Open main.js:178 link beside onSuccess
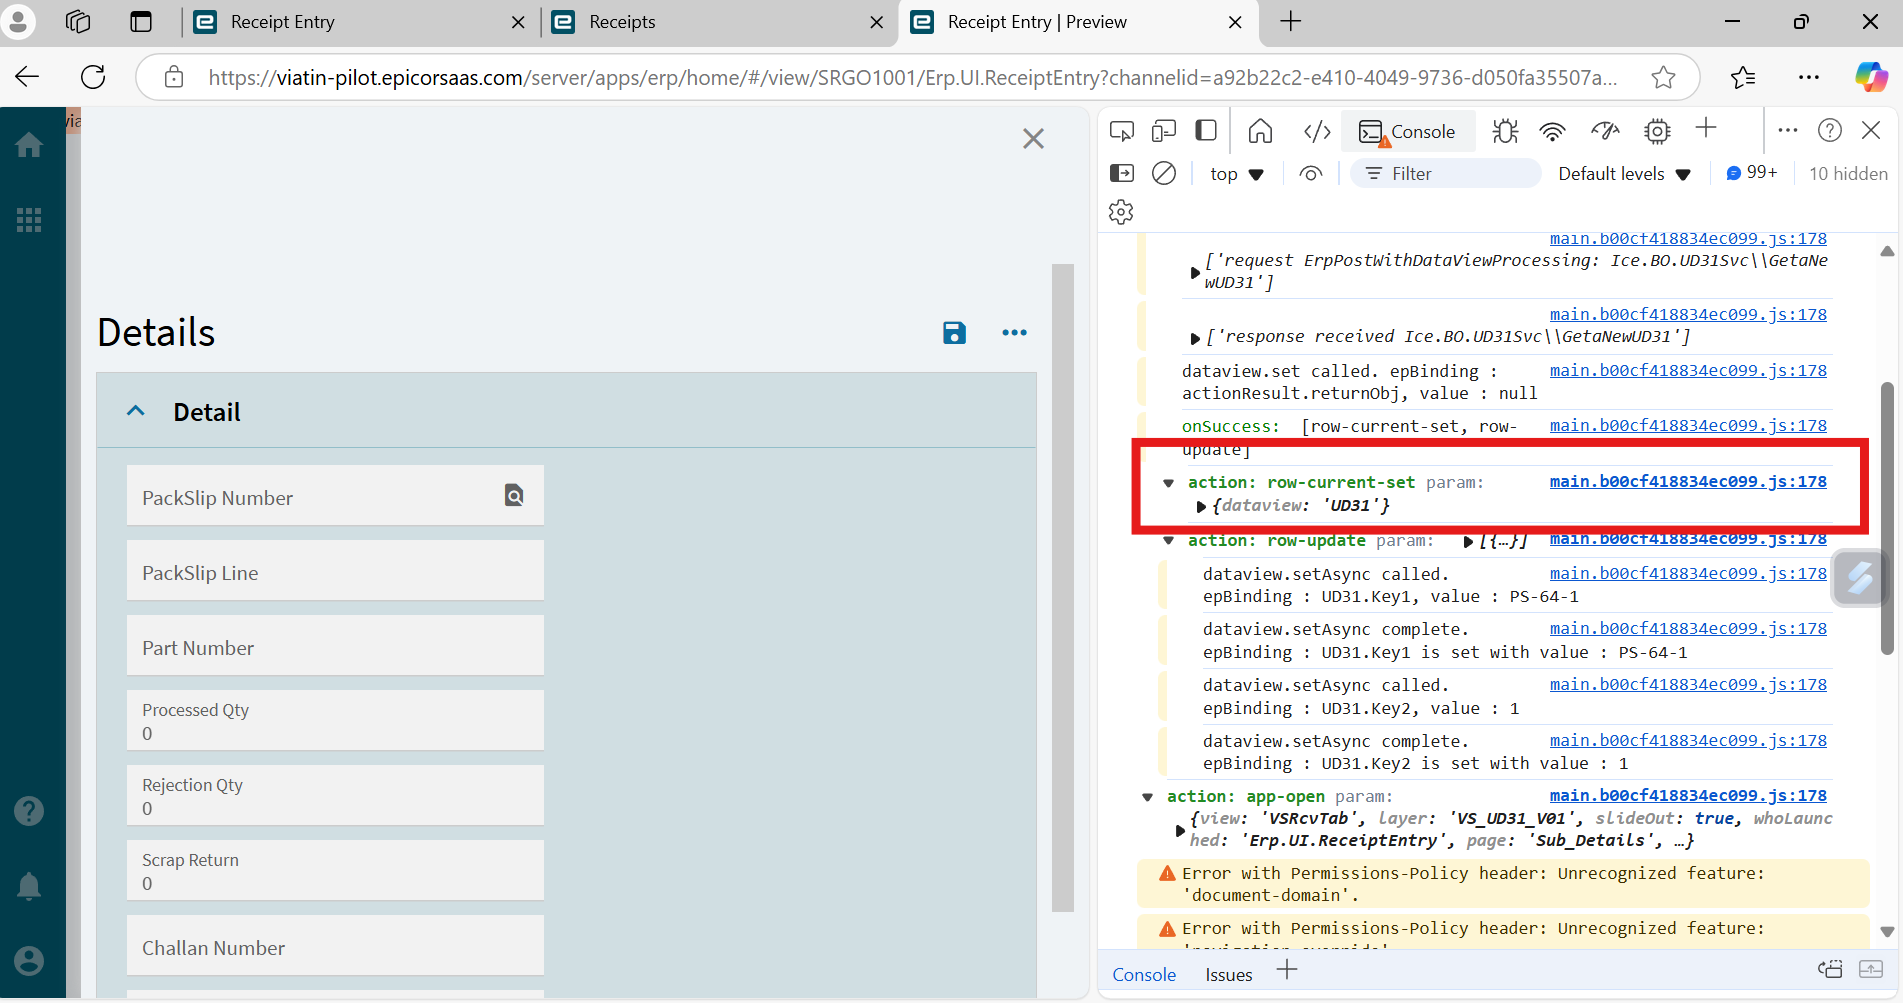 point(1688,426)
